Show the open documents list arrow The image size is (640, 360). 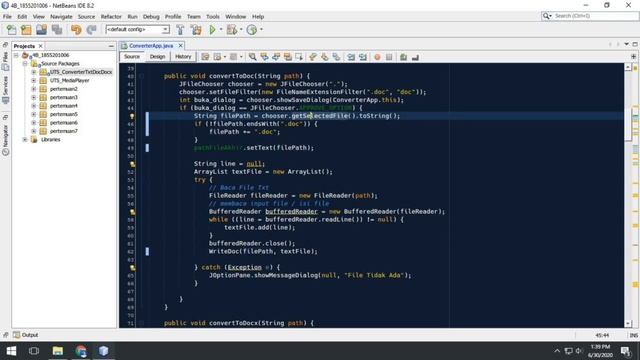(x=627, y=44)
